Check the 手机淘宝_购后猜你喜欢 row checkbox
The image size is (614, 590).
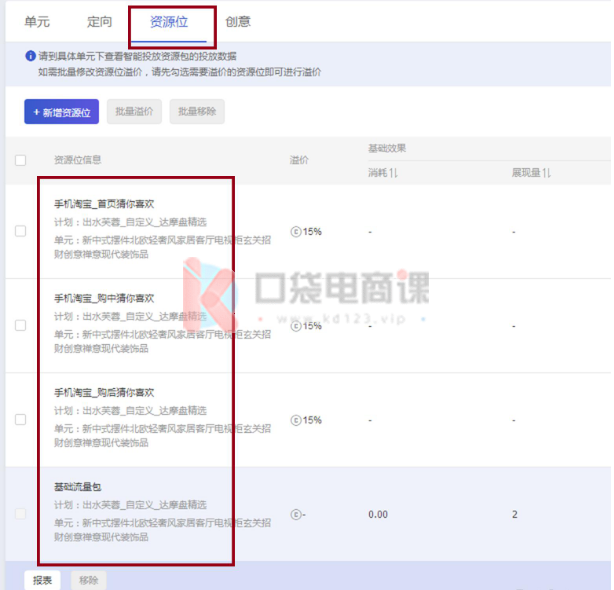20,420
